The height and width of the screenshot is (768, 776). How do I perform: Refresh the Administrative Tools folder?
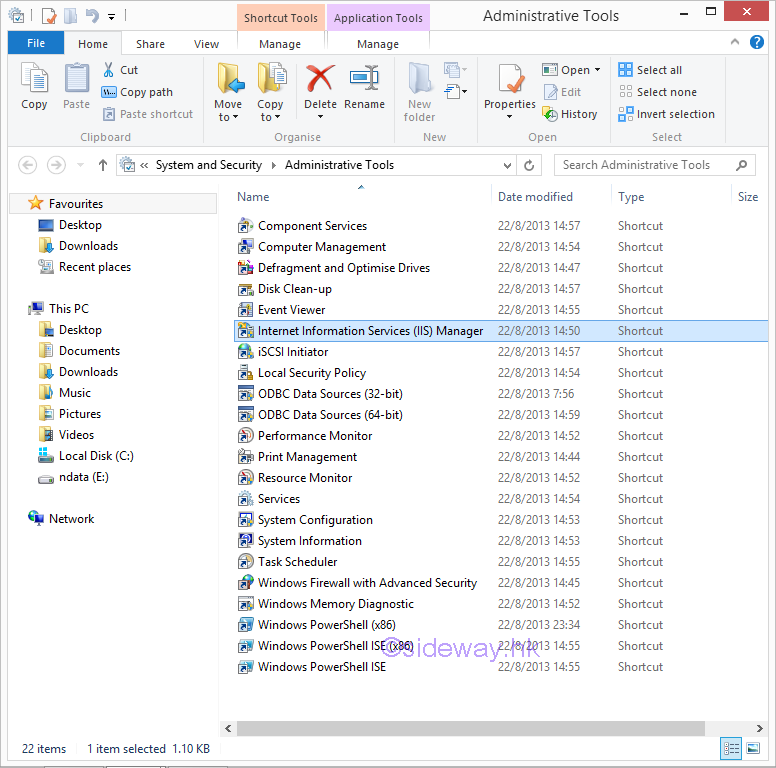pos(530,165)
